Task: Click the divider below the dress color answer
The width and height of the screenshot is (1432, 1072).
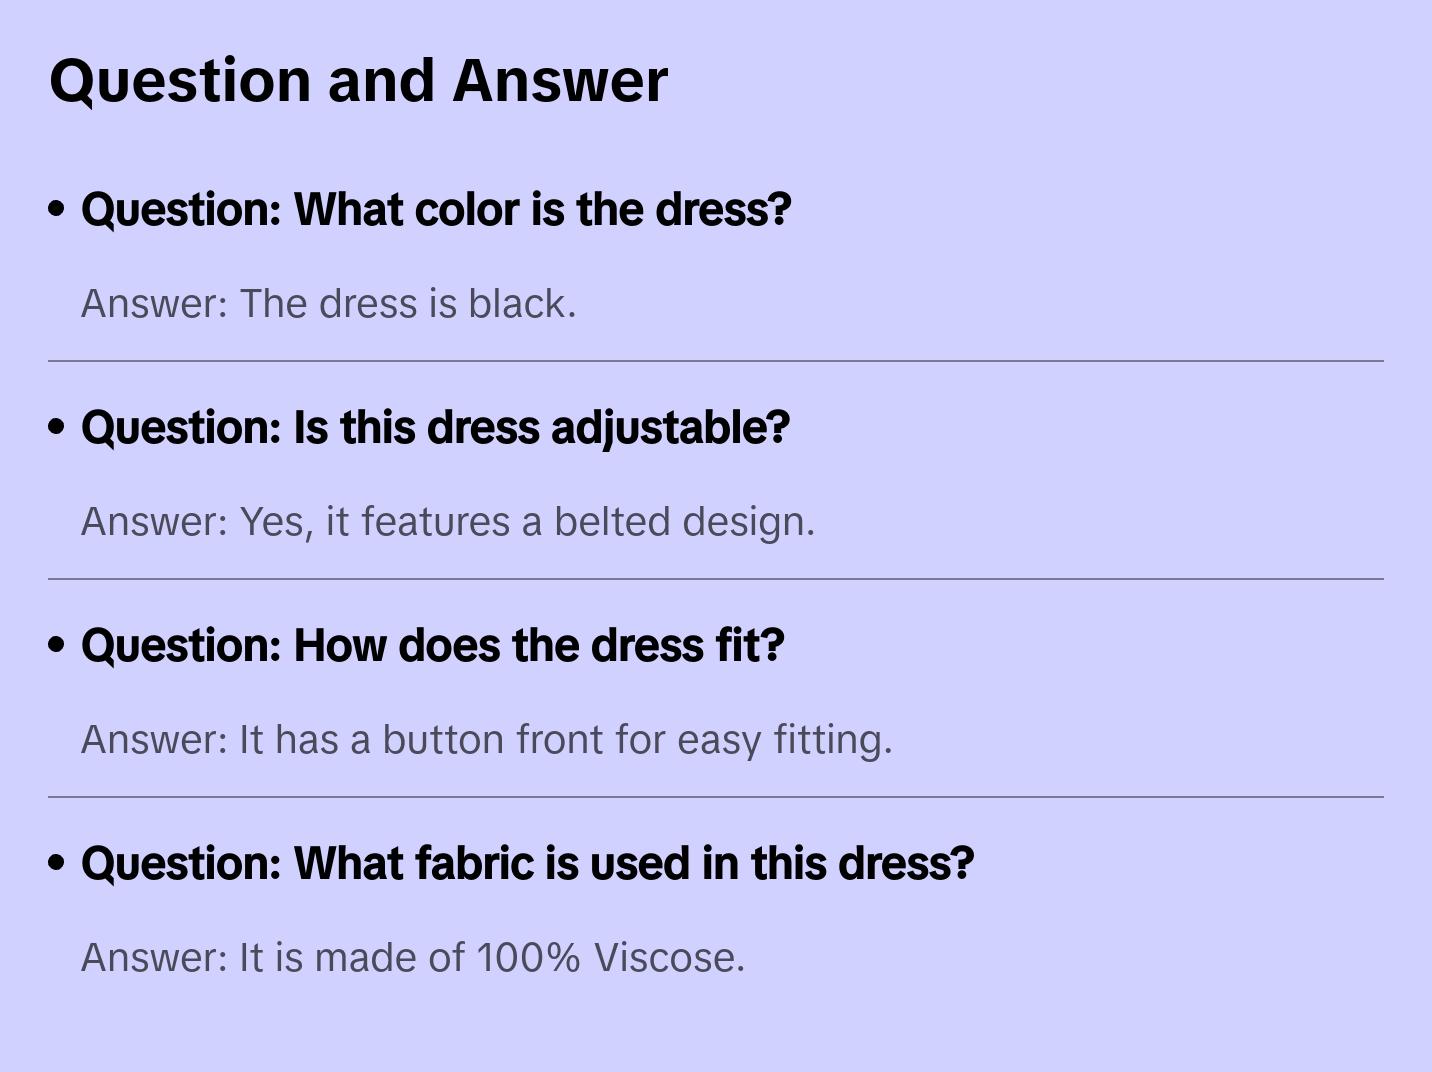Action: pos(716,361)
